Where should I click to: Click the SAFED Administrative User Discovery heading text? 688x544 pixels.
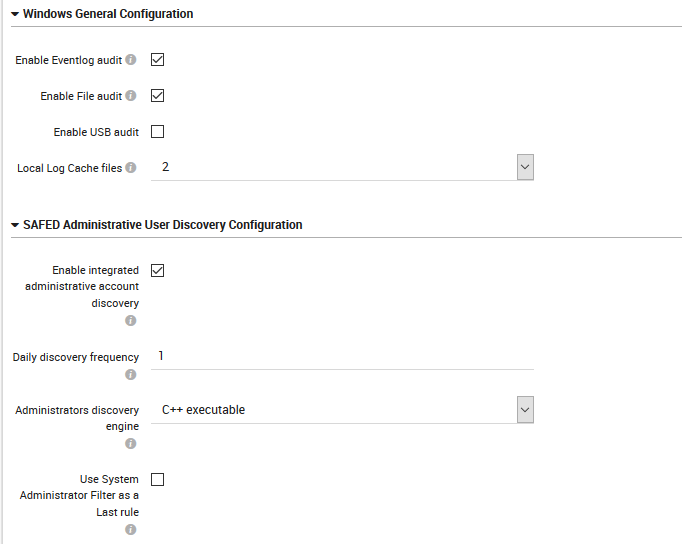click(x=162, y=225)
